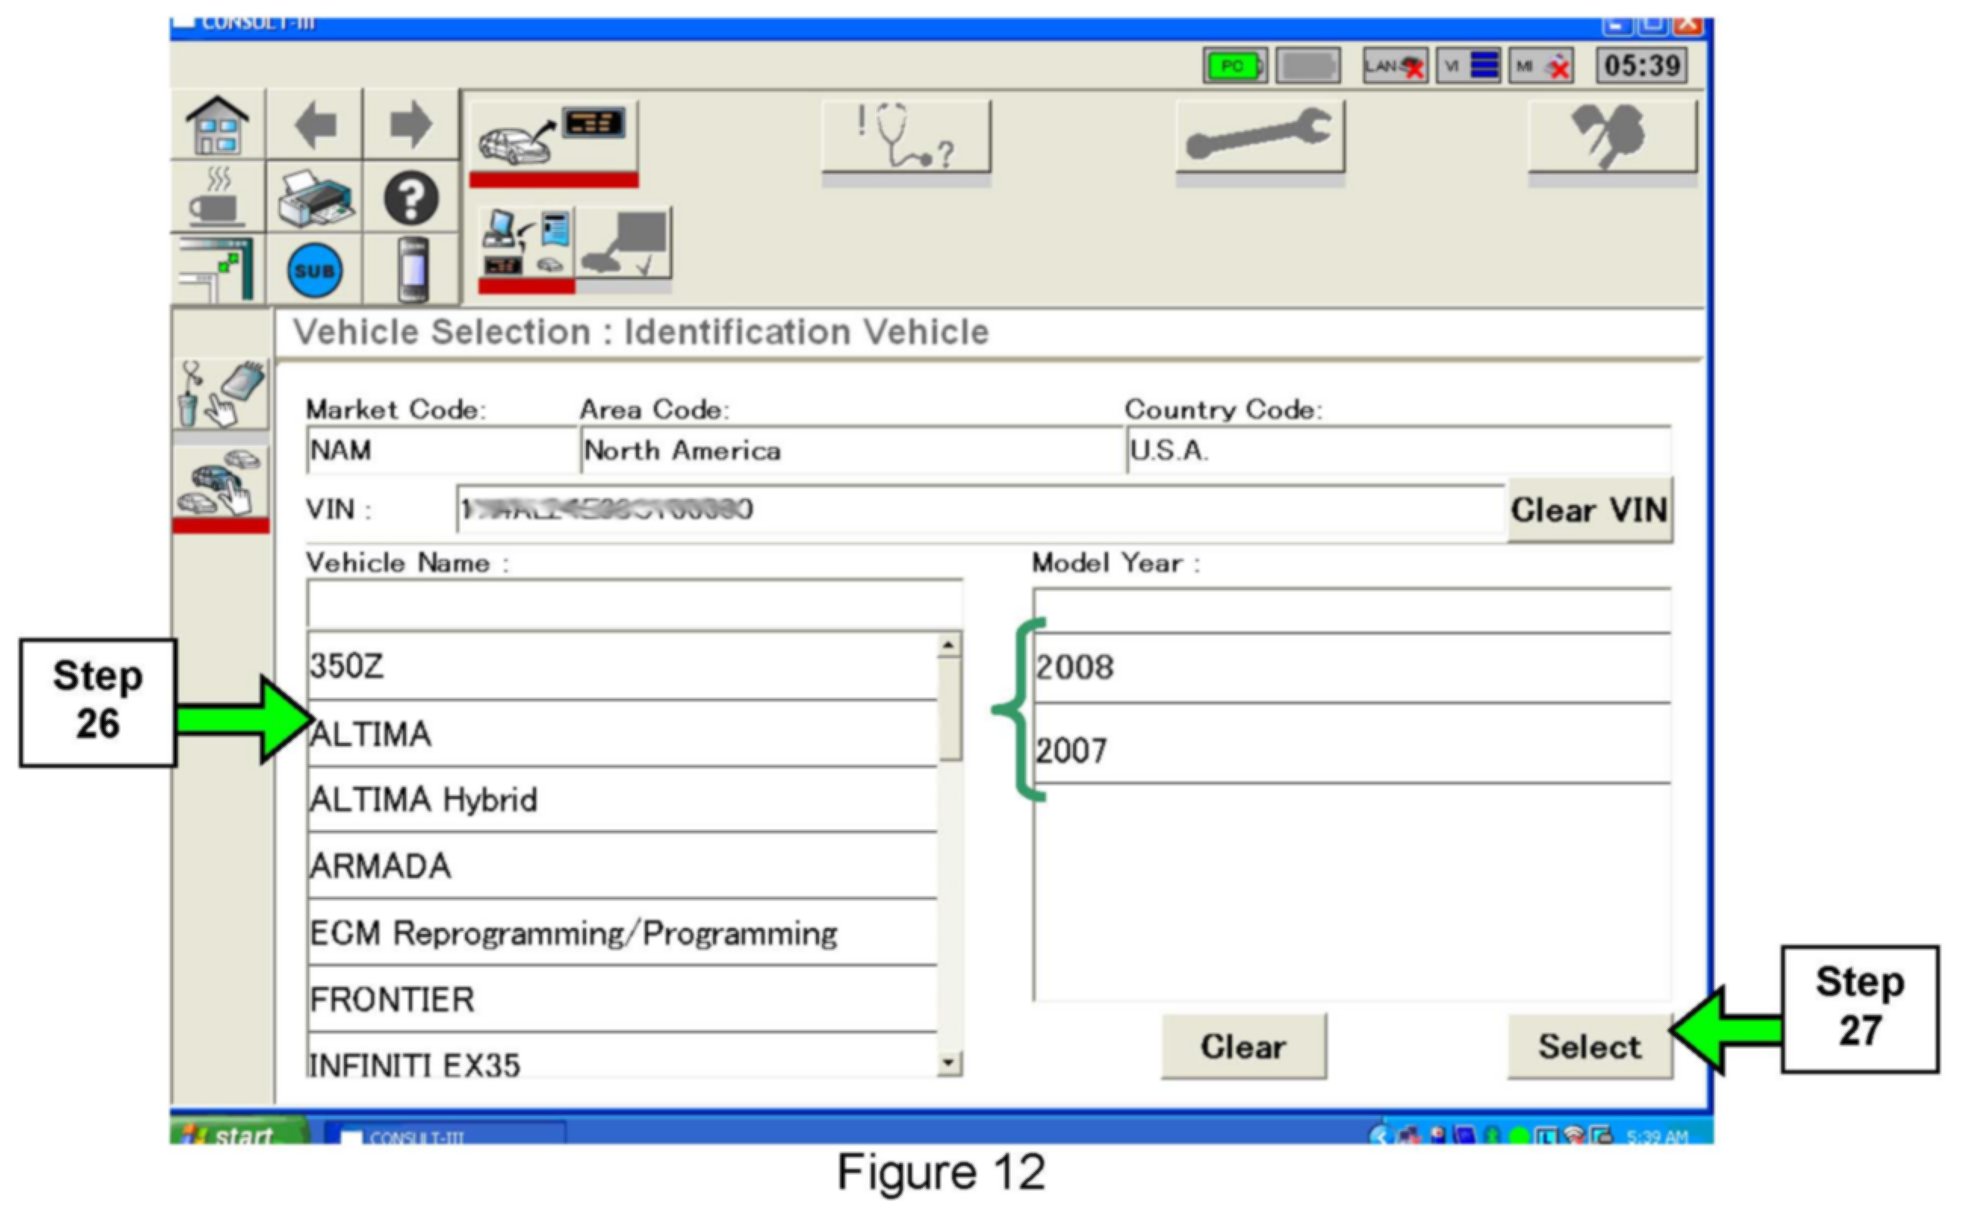Open the wrench maintenance icon

1259,138
